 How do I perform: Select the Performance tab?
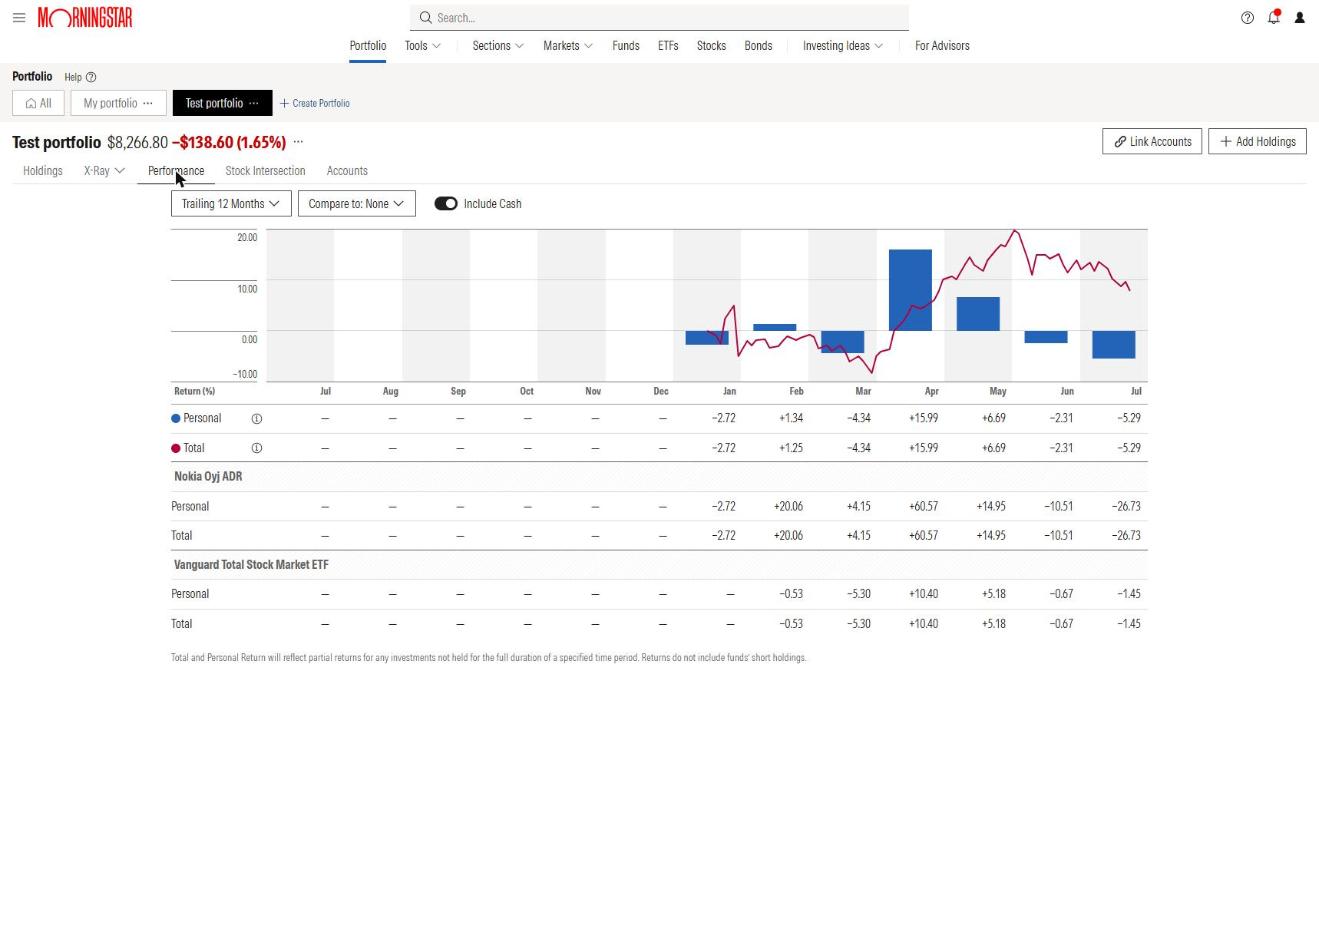(176, 171)
